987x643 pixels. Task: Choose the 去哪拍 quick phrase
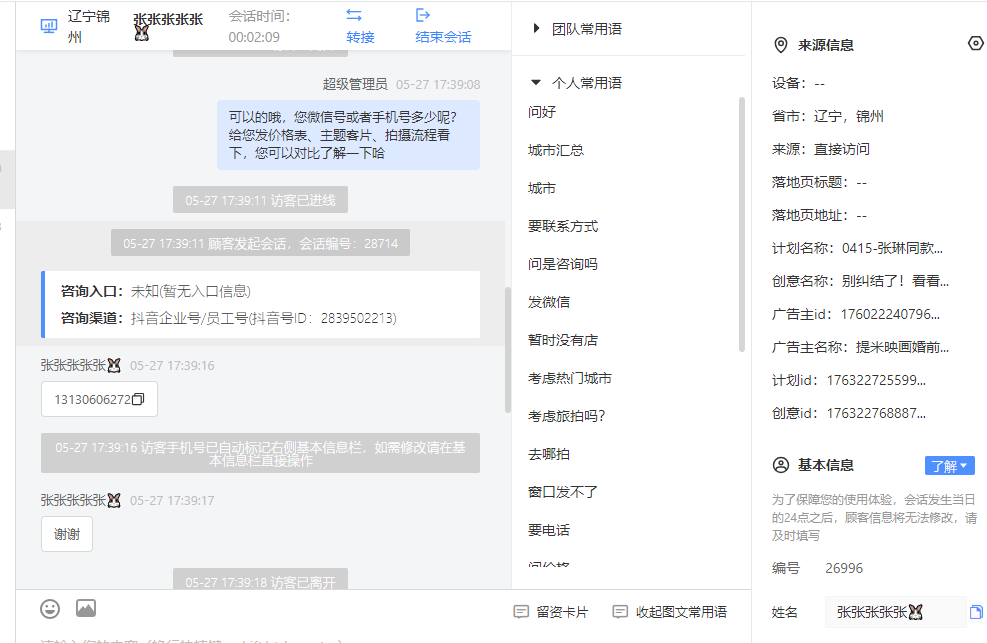pos(549,454)
